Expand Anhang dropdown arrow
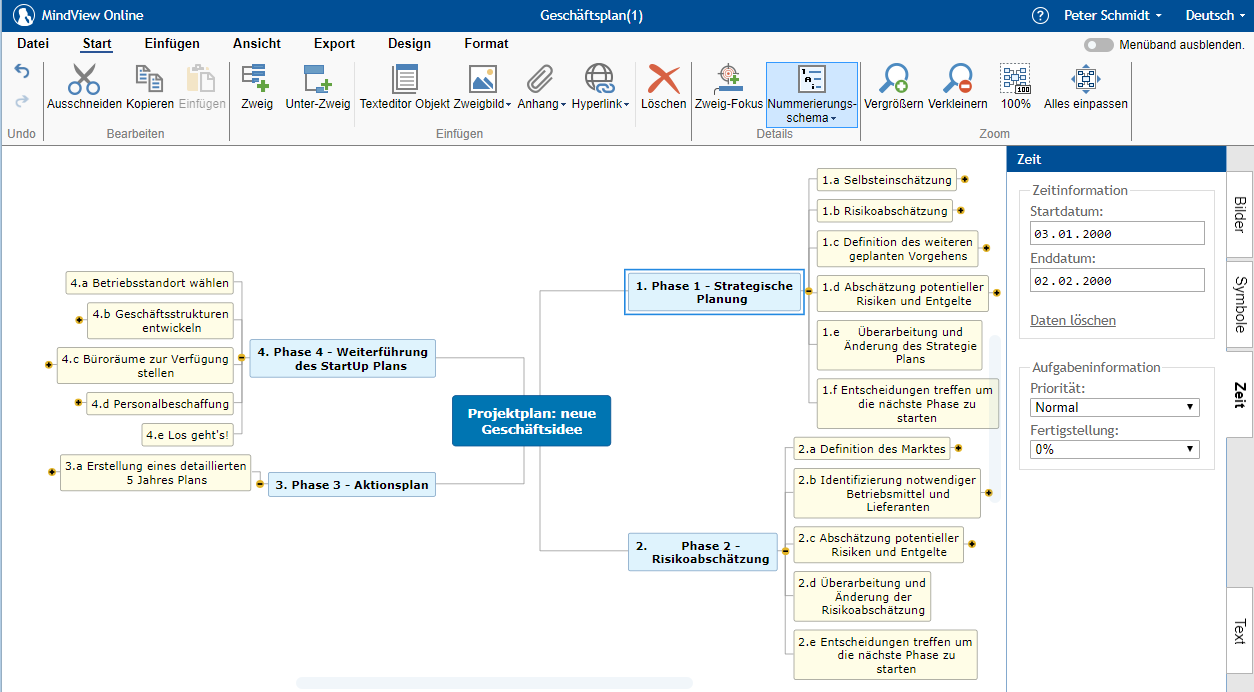Image resolution: width=1254 pixels, height=692 pixels. (563, 105)
